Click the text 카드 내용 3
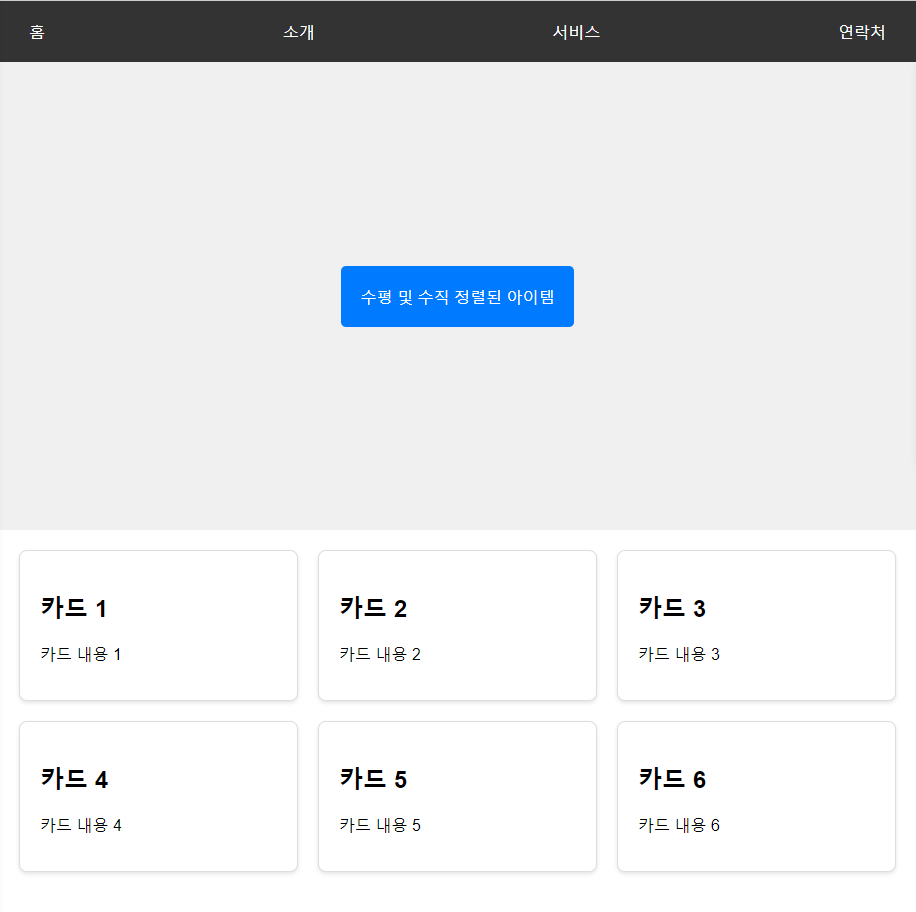This screenshot has width=916, height=912. pyautogui.click(x=679, y=654)
